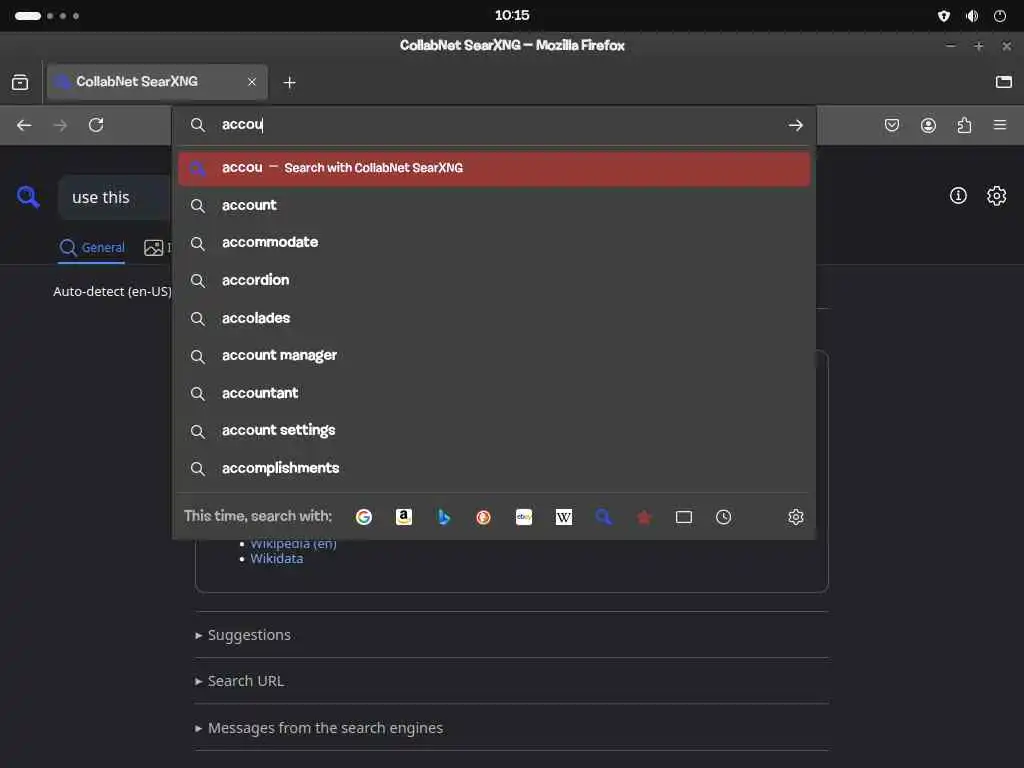The height and width of the screenshot is (768, 1024).
Task: Select the "accountant" suggestion
Action: coord(494,393)
